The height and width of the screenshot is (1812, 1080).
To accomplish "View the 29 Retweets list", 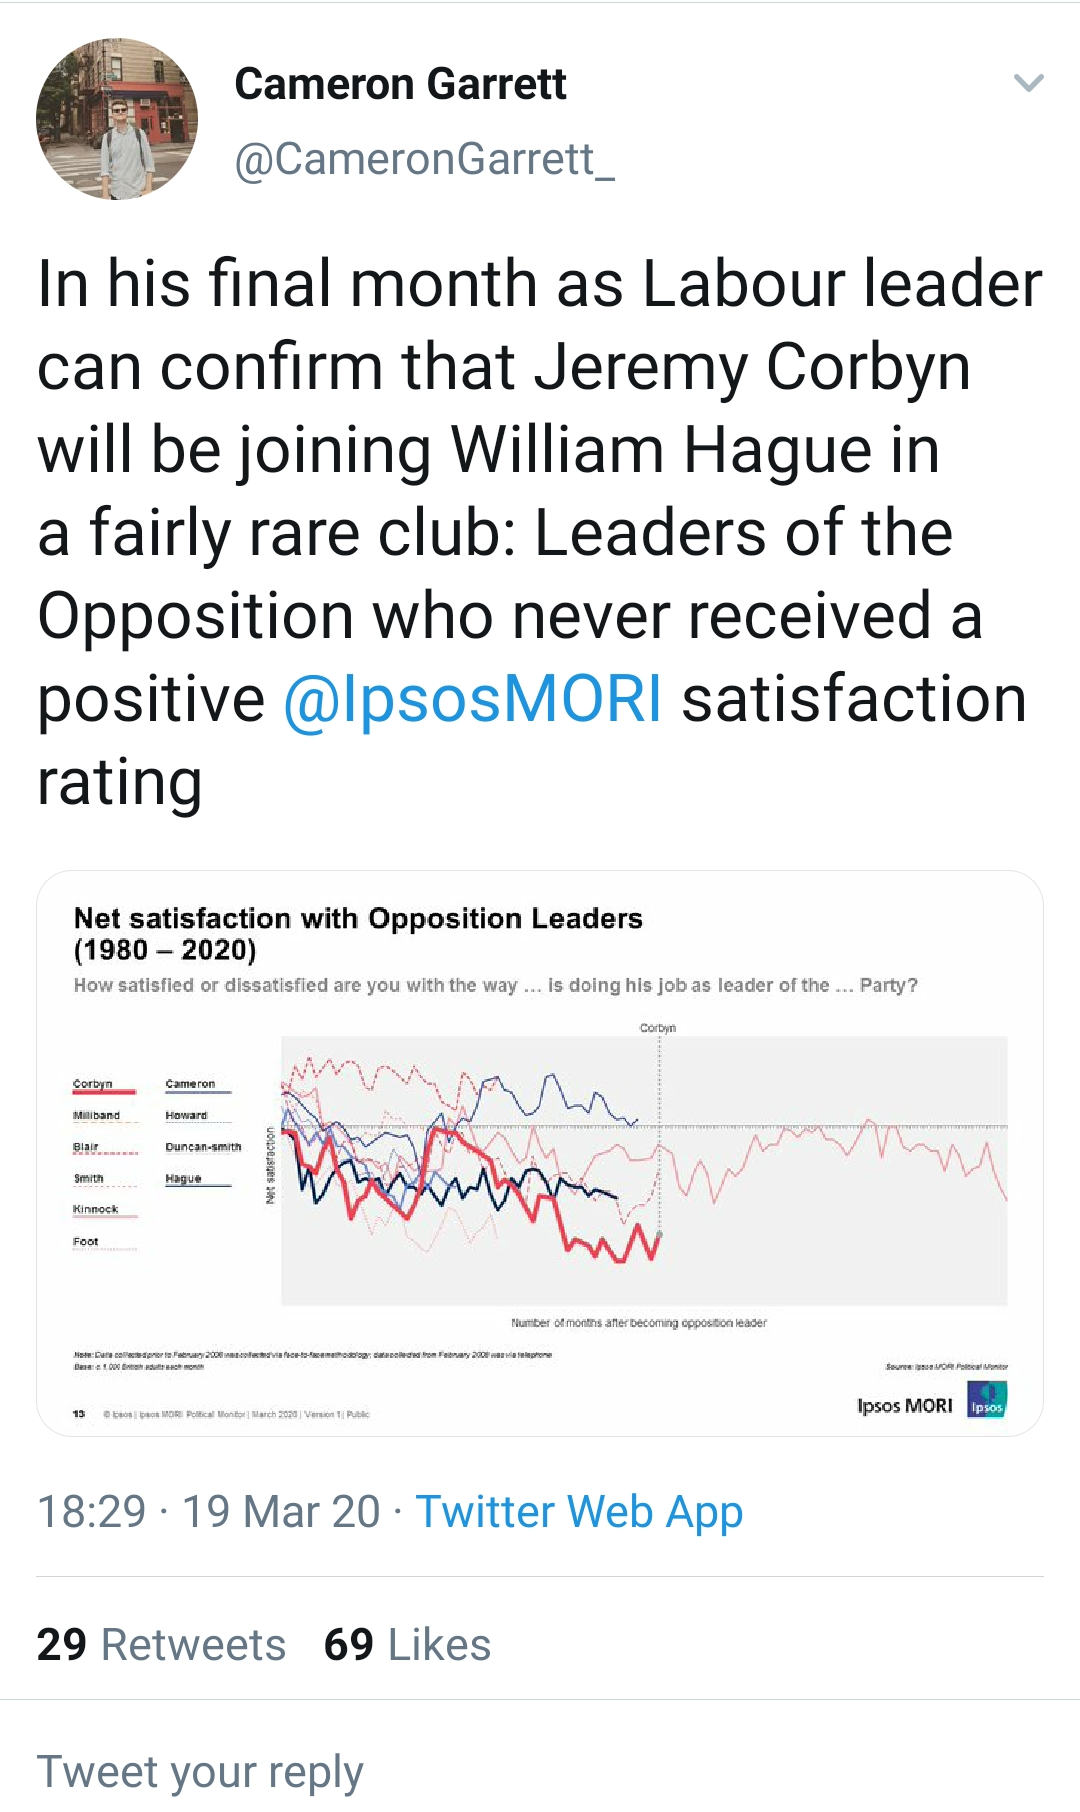I will point(161,1644).
